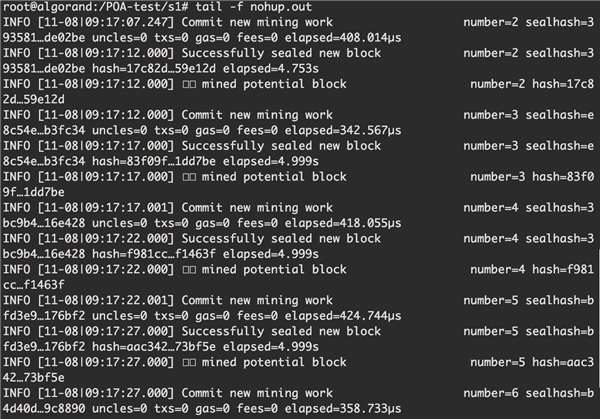The image size is (600, 419).
Task: Click the emoji placeholder before block 3 mined
Action: pos(189,177)
